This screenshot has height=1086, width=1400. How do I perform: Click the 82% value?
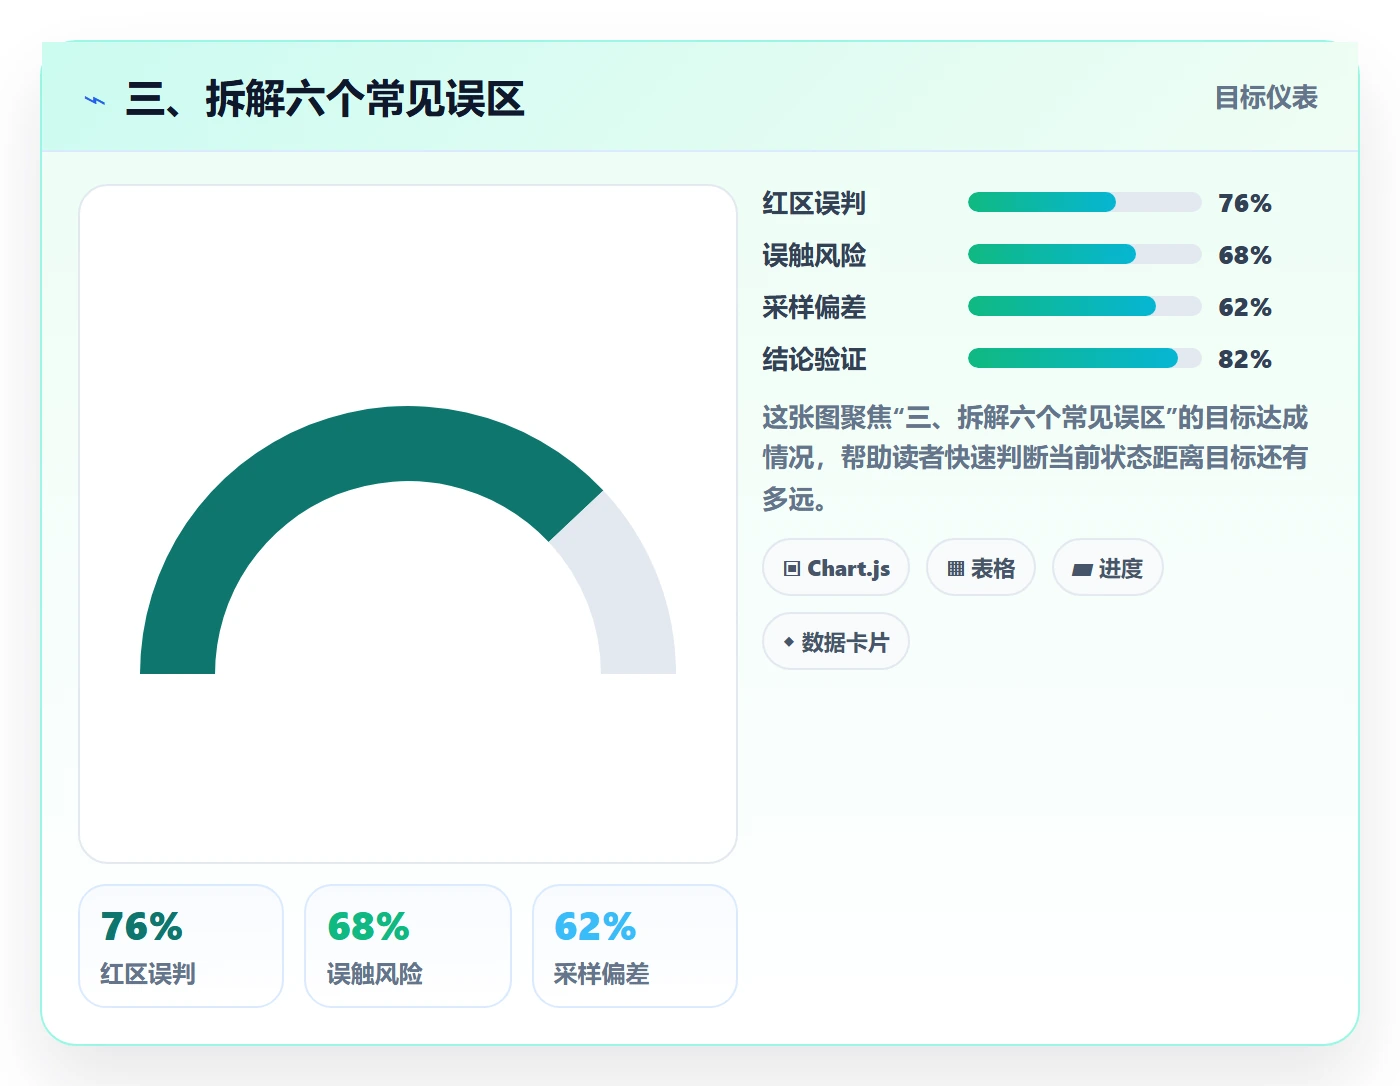pyautogui.click(x=1245, y=359)
